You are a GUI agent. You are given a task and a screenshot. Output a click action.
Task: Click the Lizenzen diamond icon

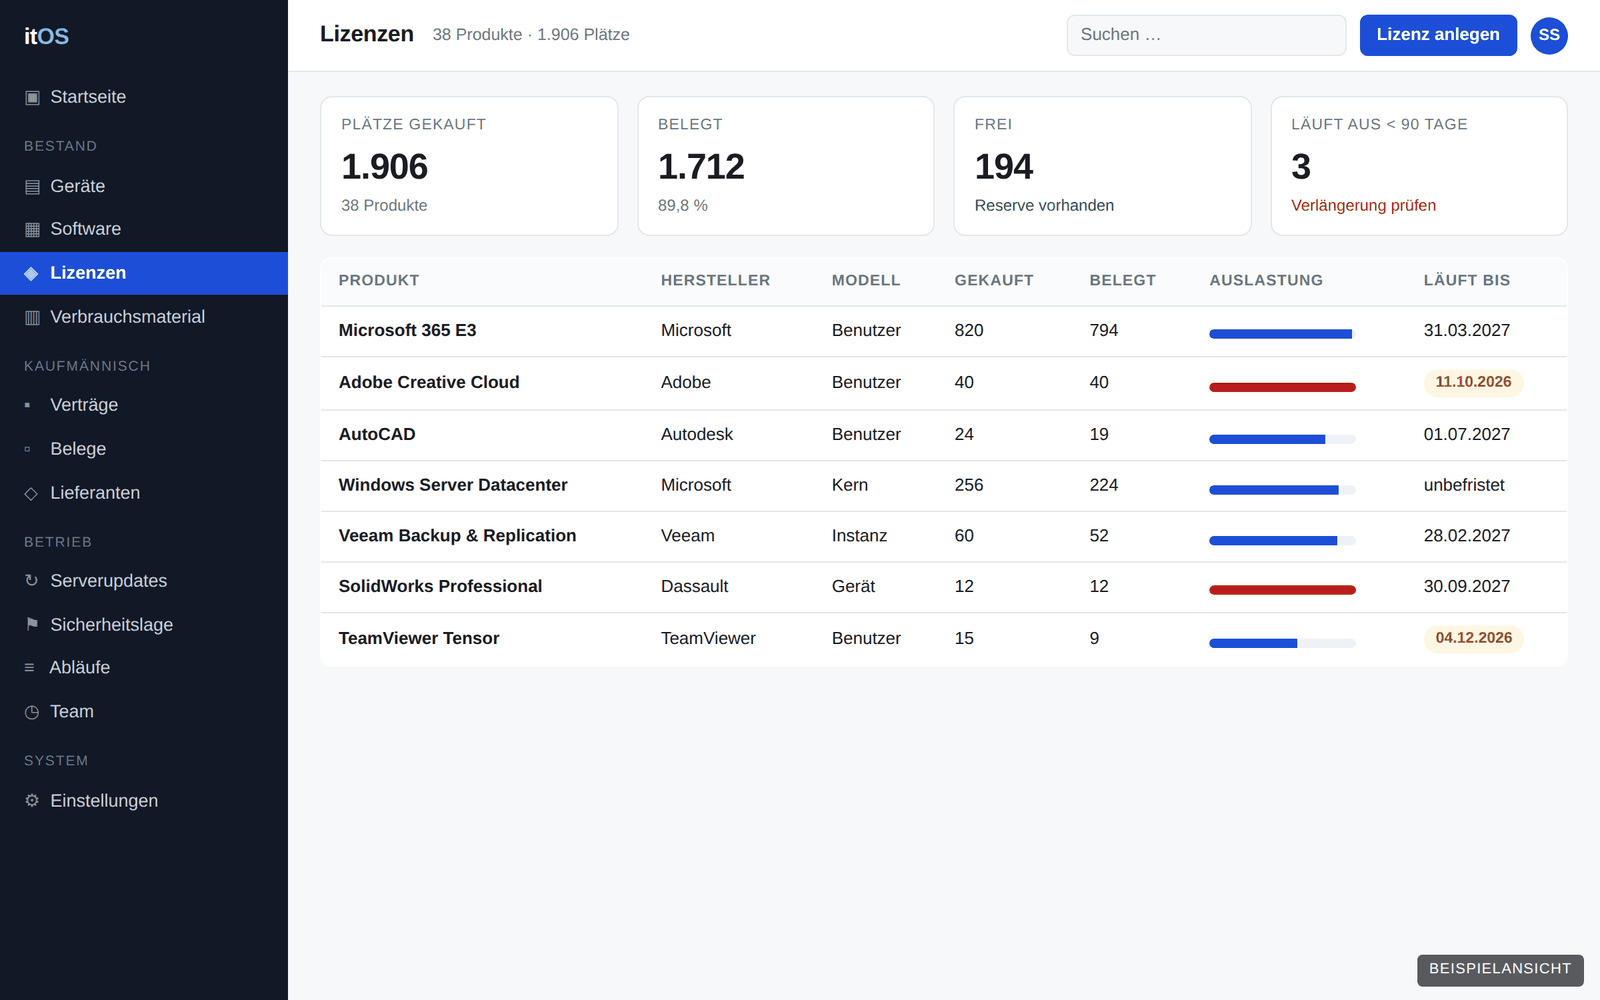pyautogui.click(x=32, y=273)
